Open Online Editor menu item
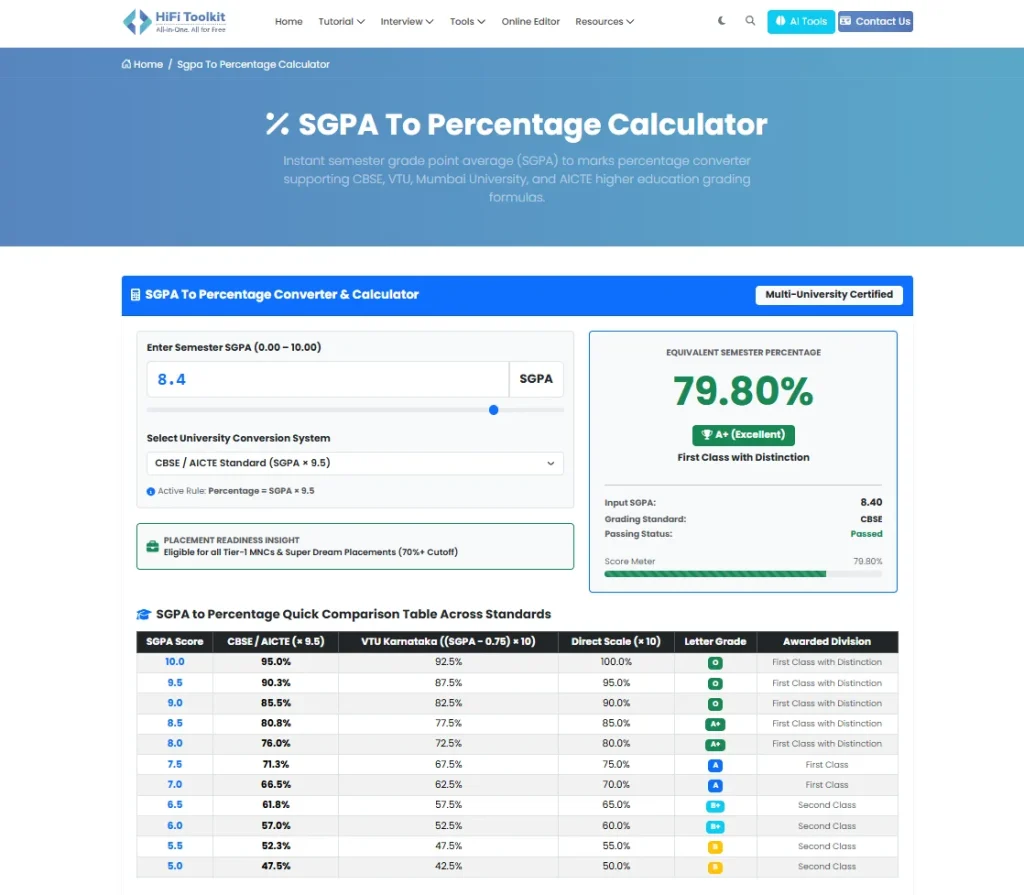Viewport: 1024px width, 895px height. [x=530, y=22]
